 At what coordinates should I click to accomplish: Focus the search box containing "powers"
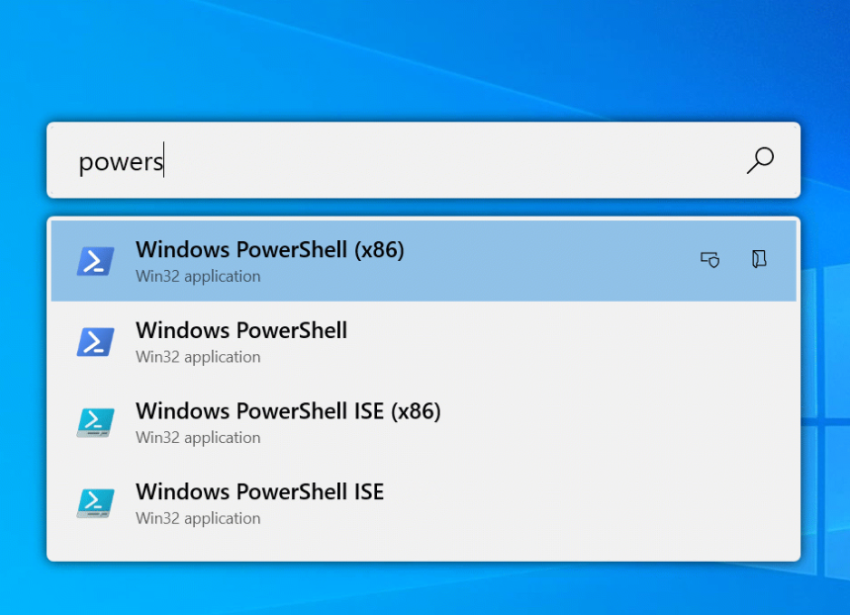[423, 161]
